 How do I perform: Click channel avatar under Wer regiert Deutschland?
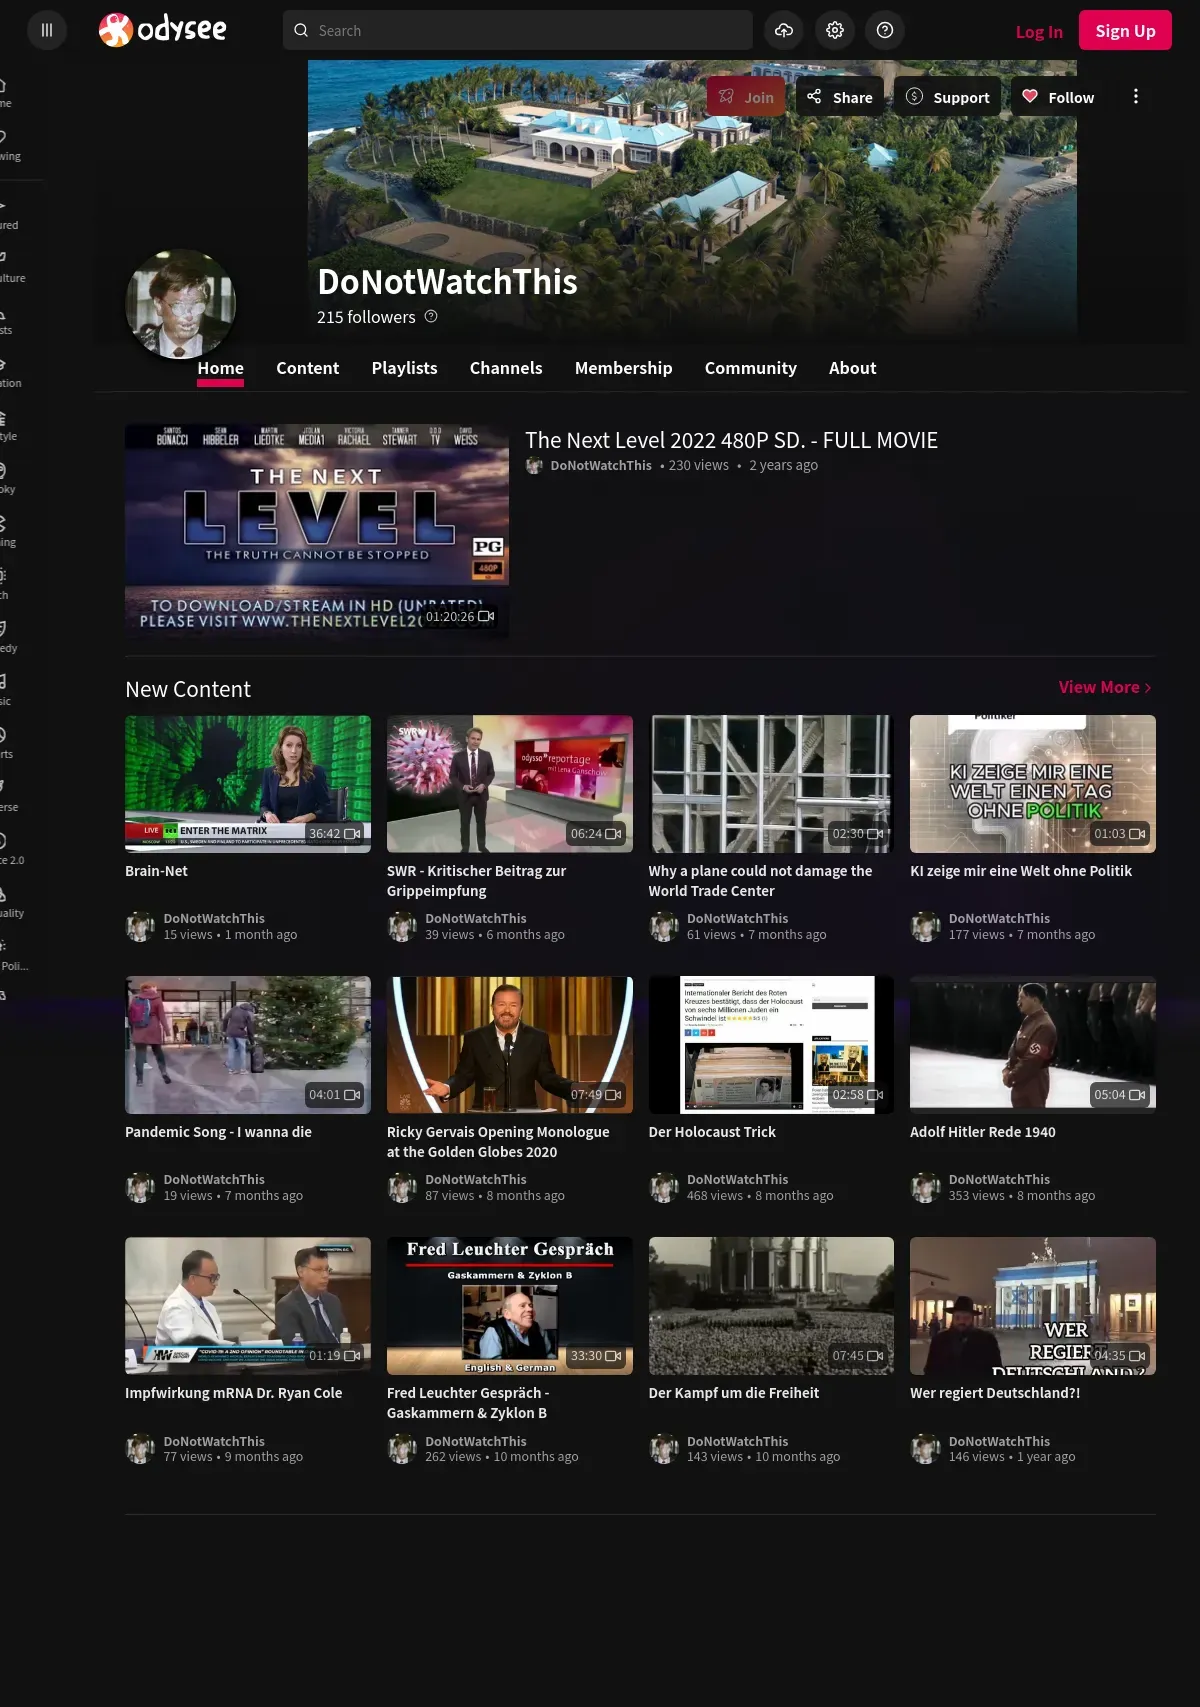(925, 1449)
